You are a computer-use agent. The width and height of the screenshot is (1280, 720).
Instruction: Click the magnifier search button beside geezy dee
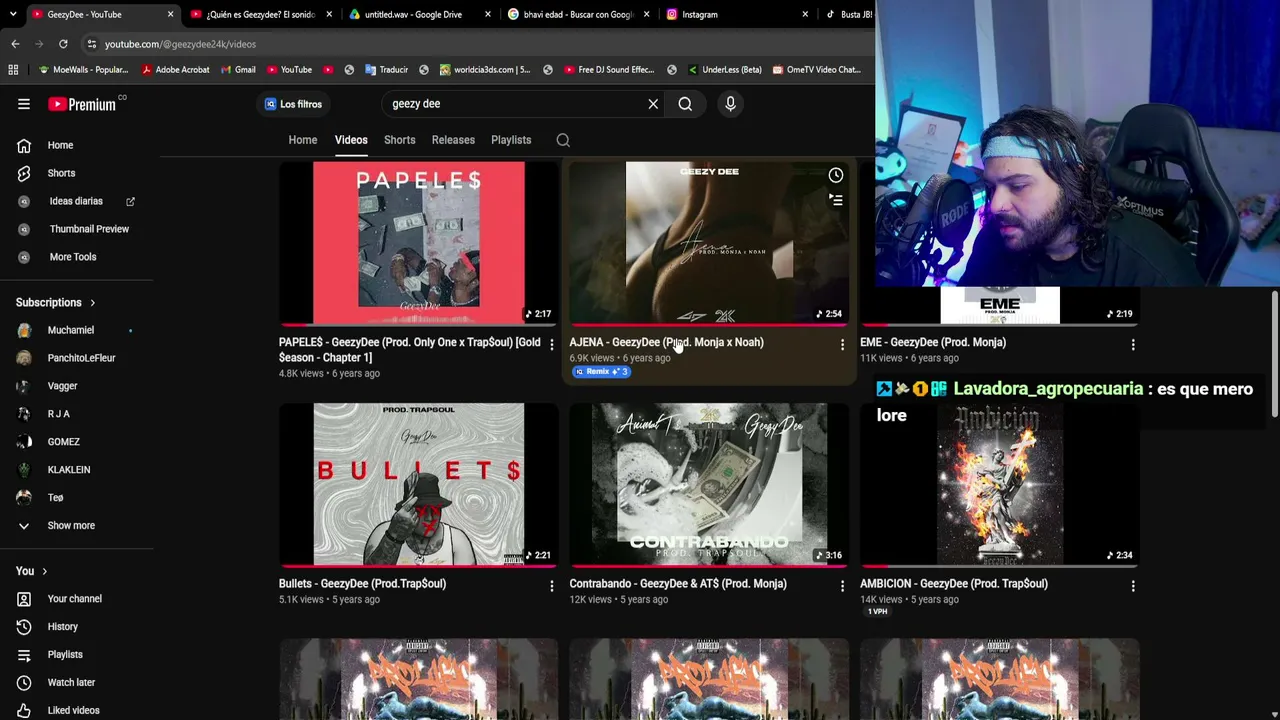pos(685,104)
